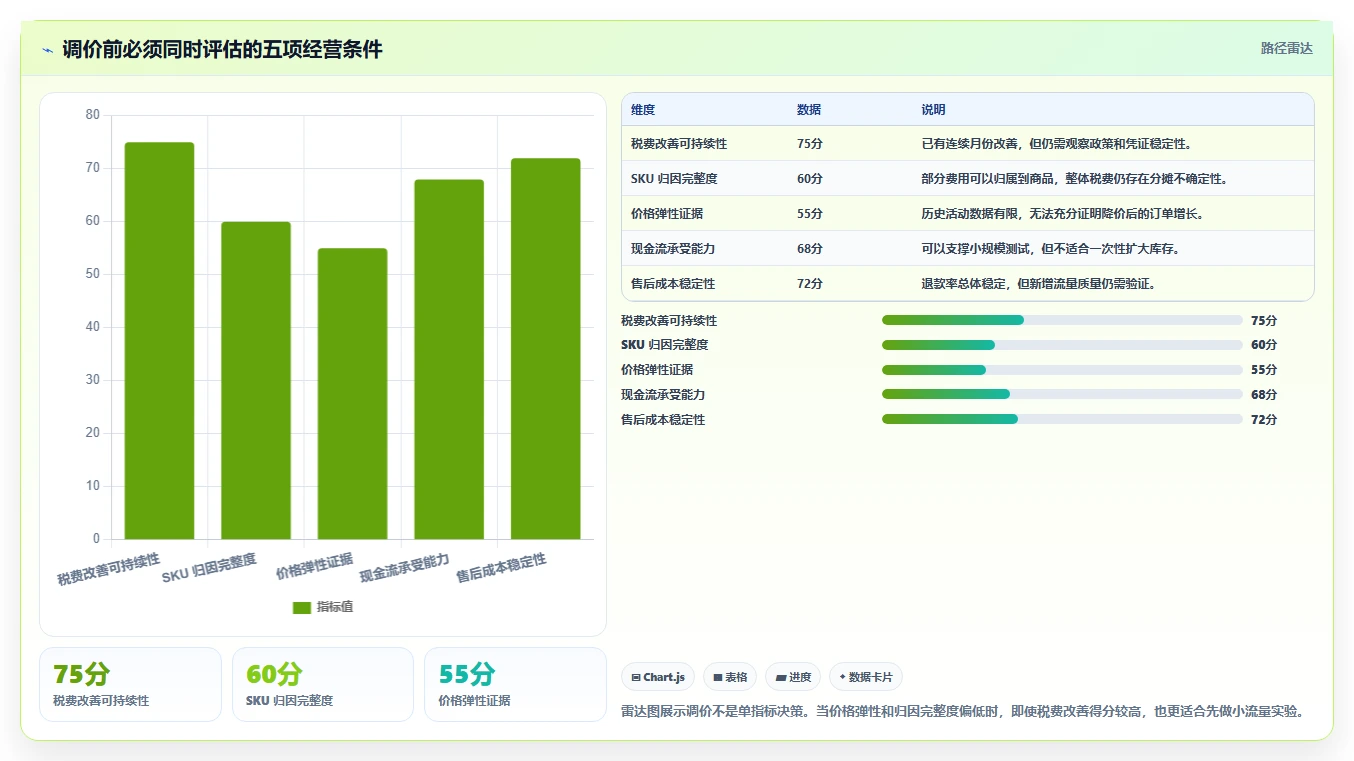Click the 价格弹性证据 progress bar at 55分
1354x761 pixels.
pos(1062,370)
